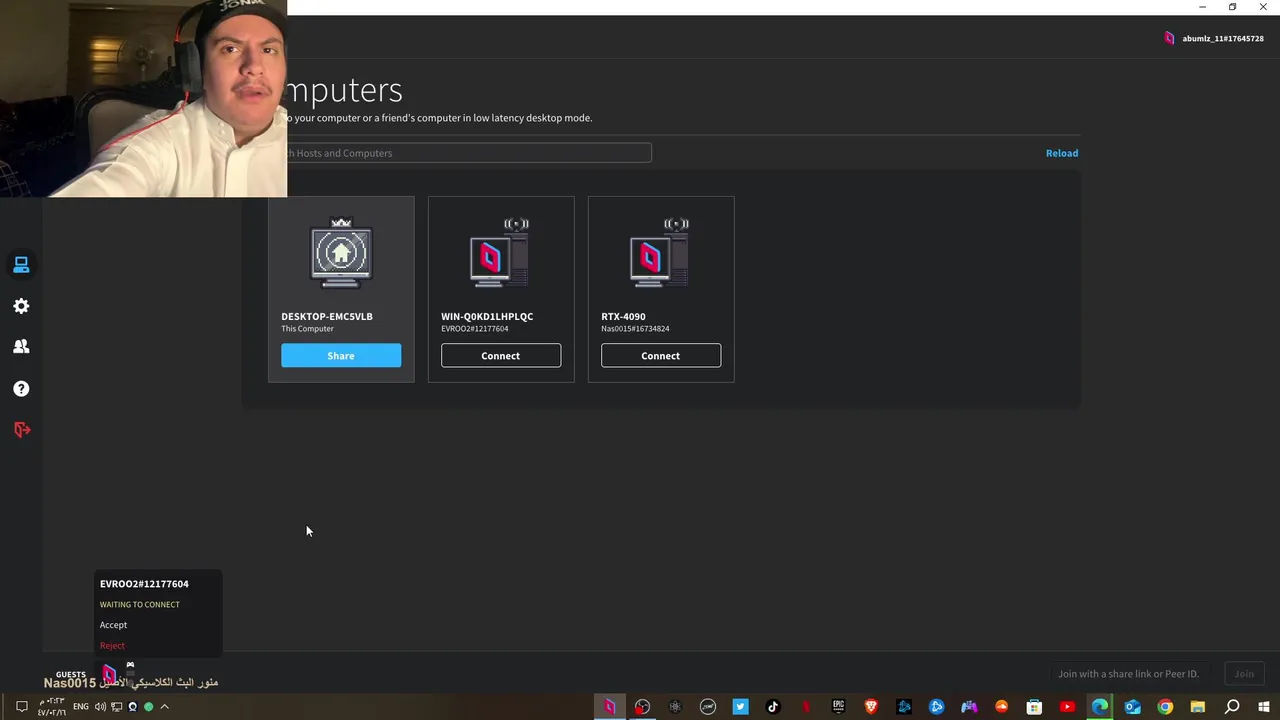Open File Explorer from the taskbar
This screenshot has width=1280, height=720.
coord(1198,707)
